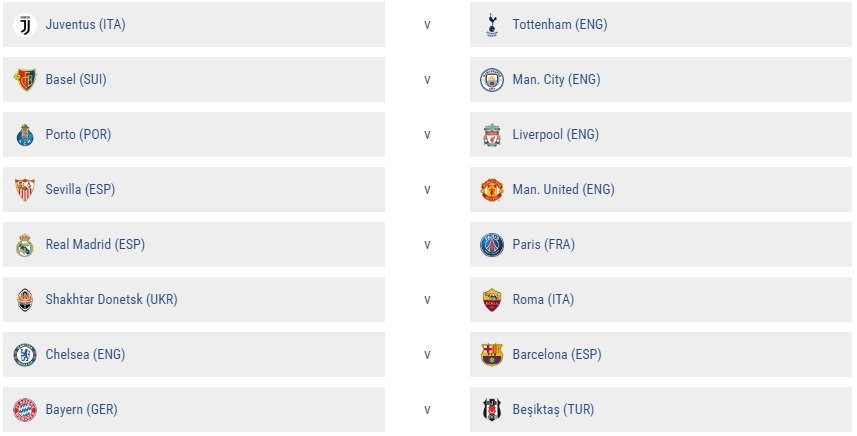
Task: Click the Roma club crest icon
Action: pyautogui.click(x=491, y=300)
